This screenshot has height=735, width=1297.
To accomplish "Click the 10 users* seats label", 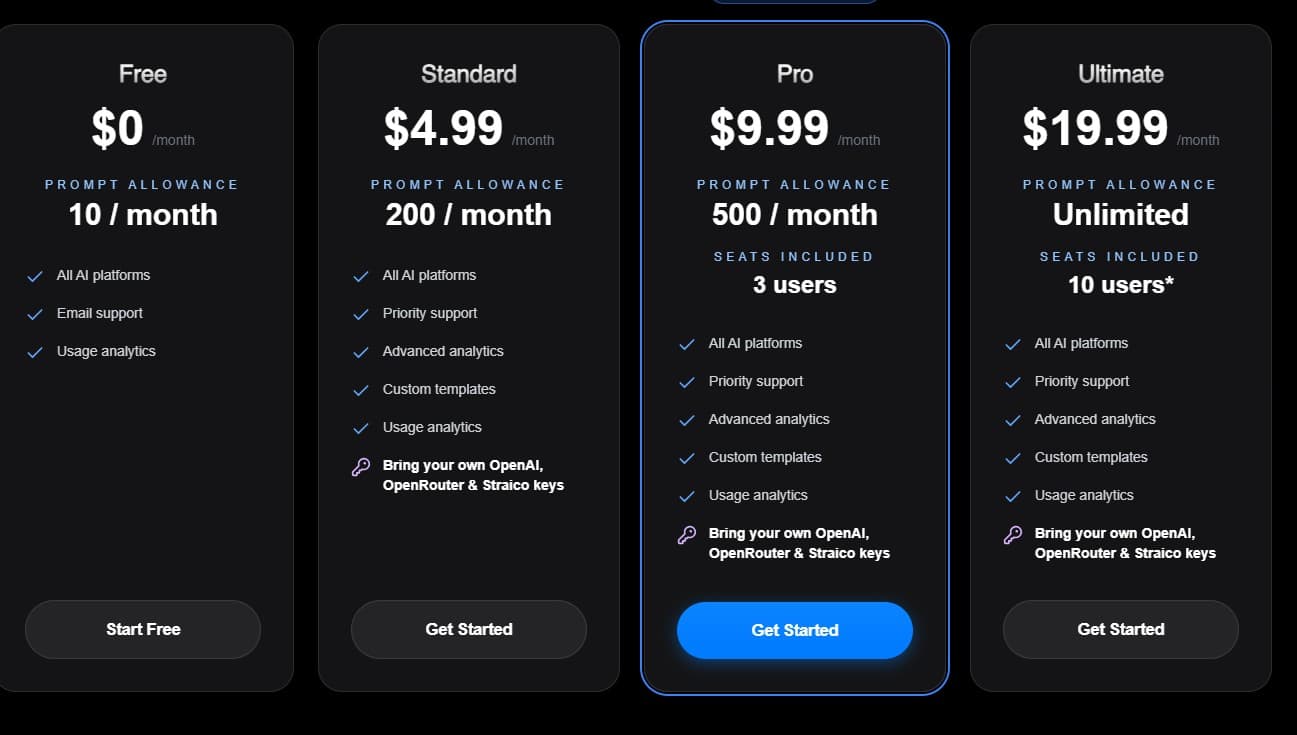I will pyautogui.click(x=1120, y=285).
